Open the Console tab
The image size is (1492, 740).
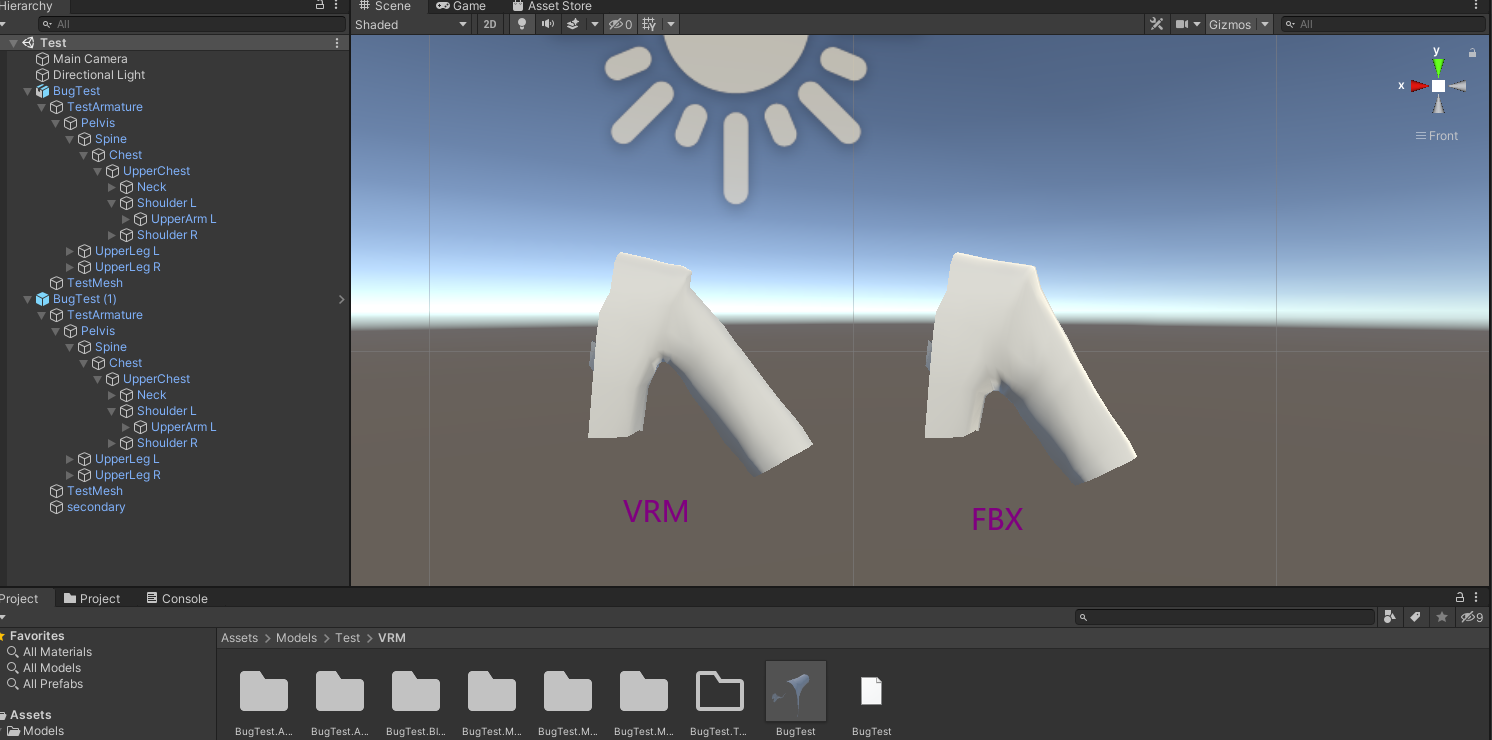176,598
